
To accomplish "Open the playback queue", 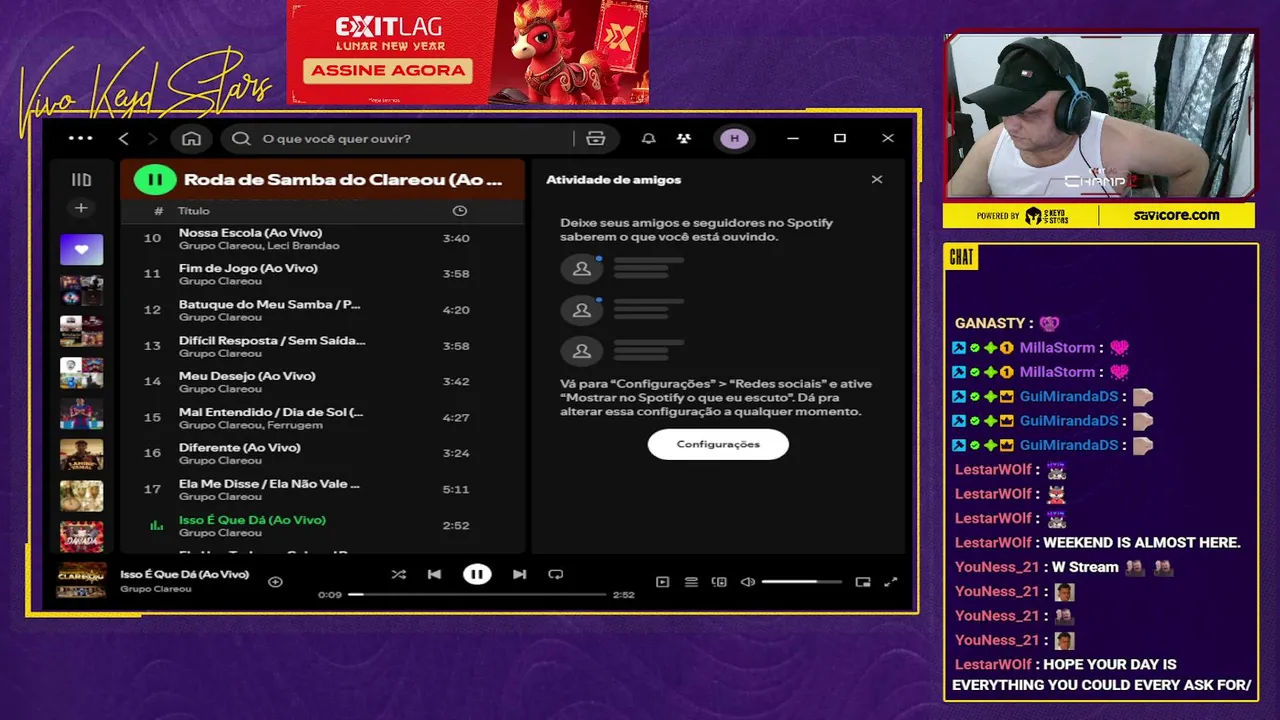I will [x=691, y=582].
